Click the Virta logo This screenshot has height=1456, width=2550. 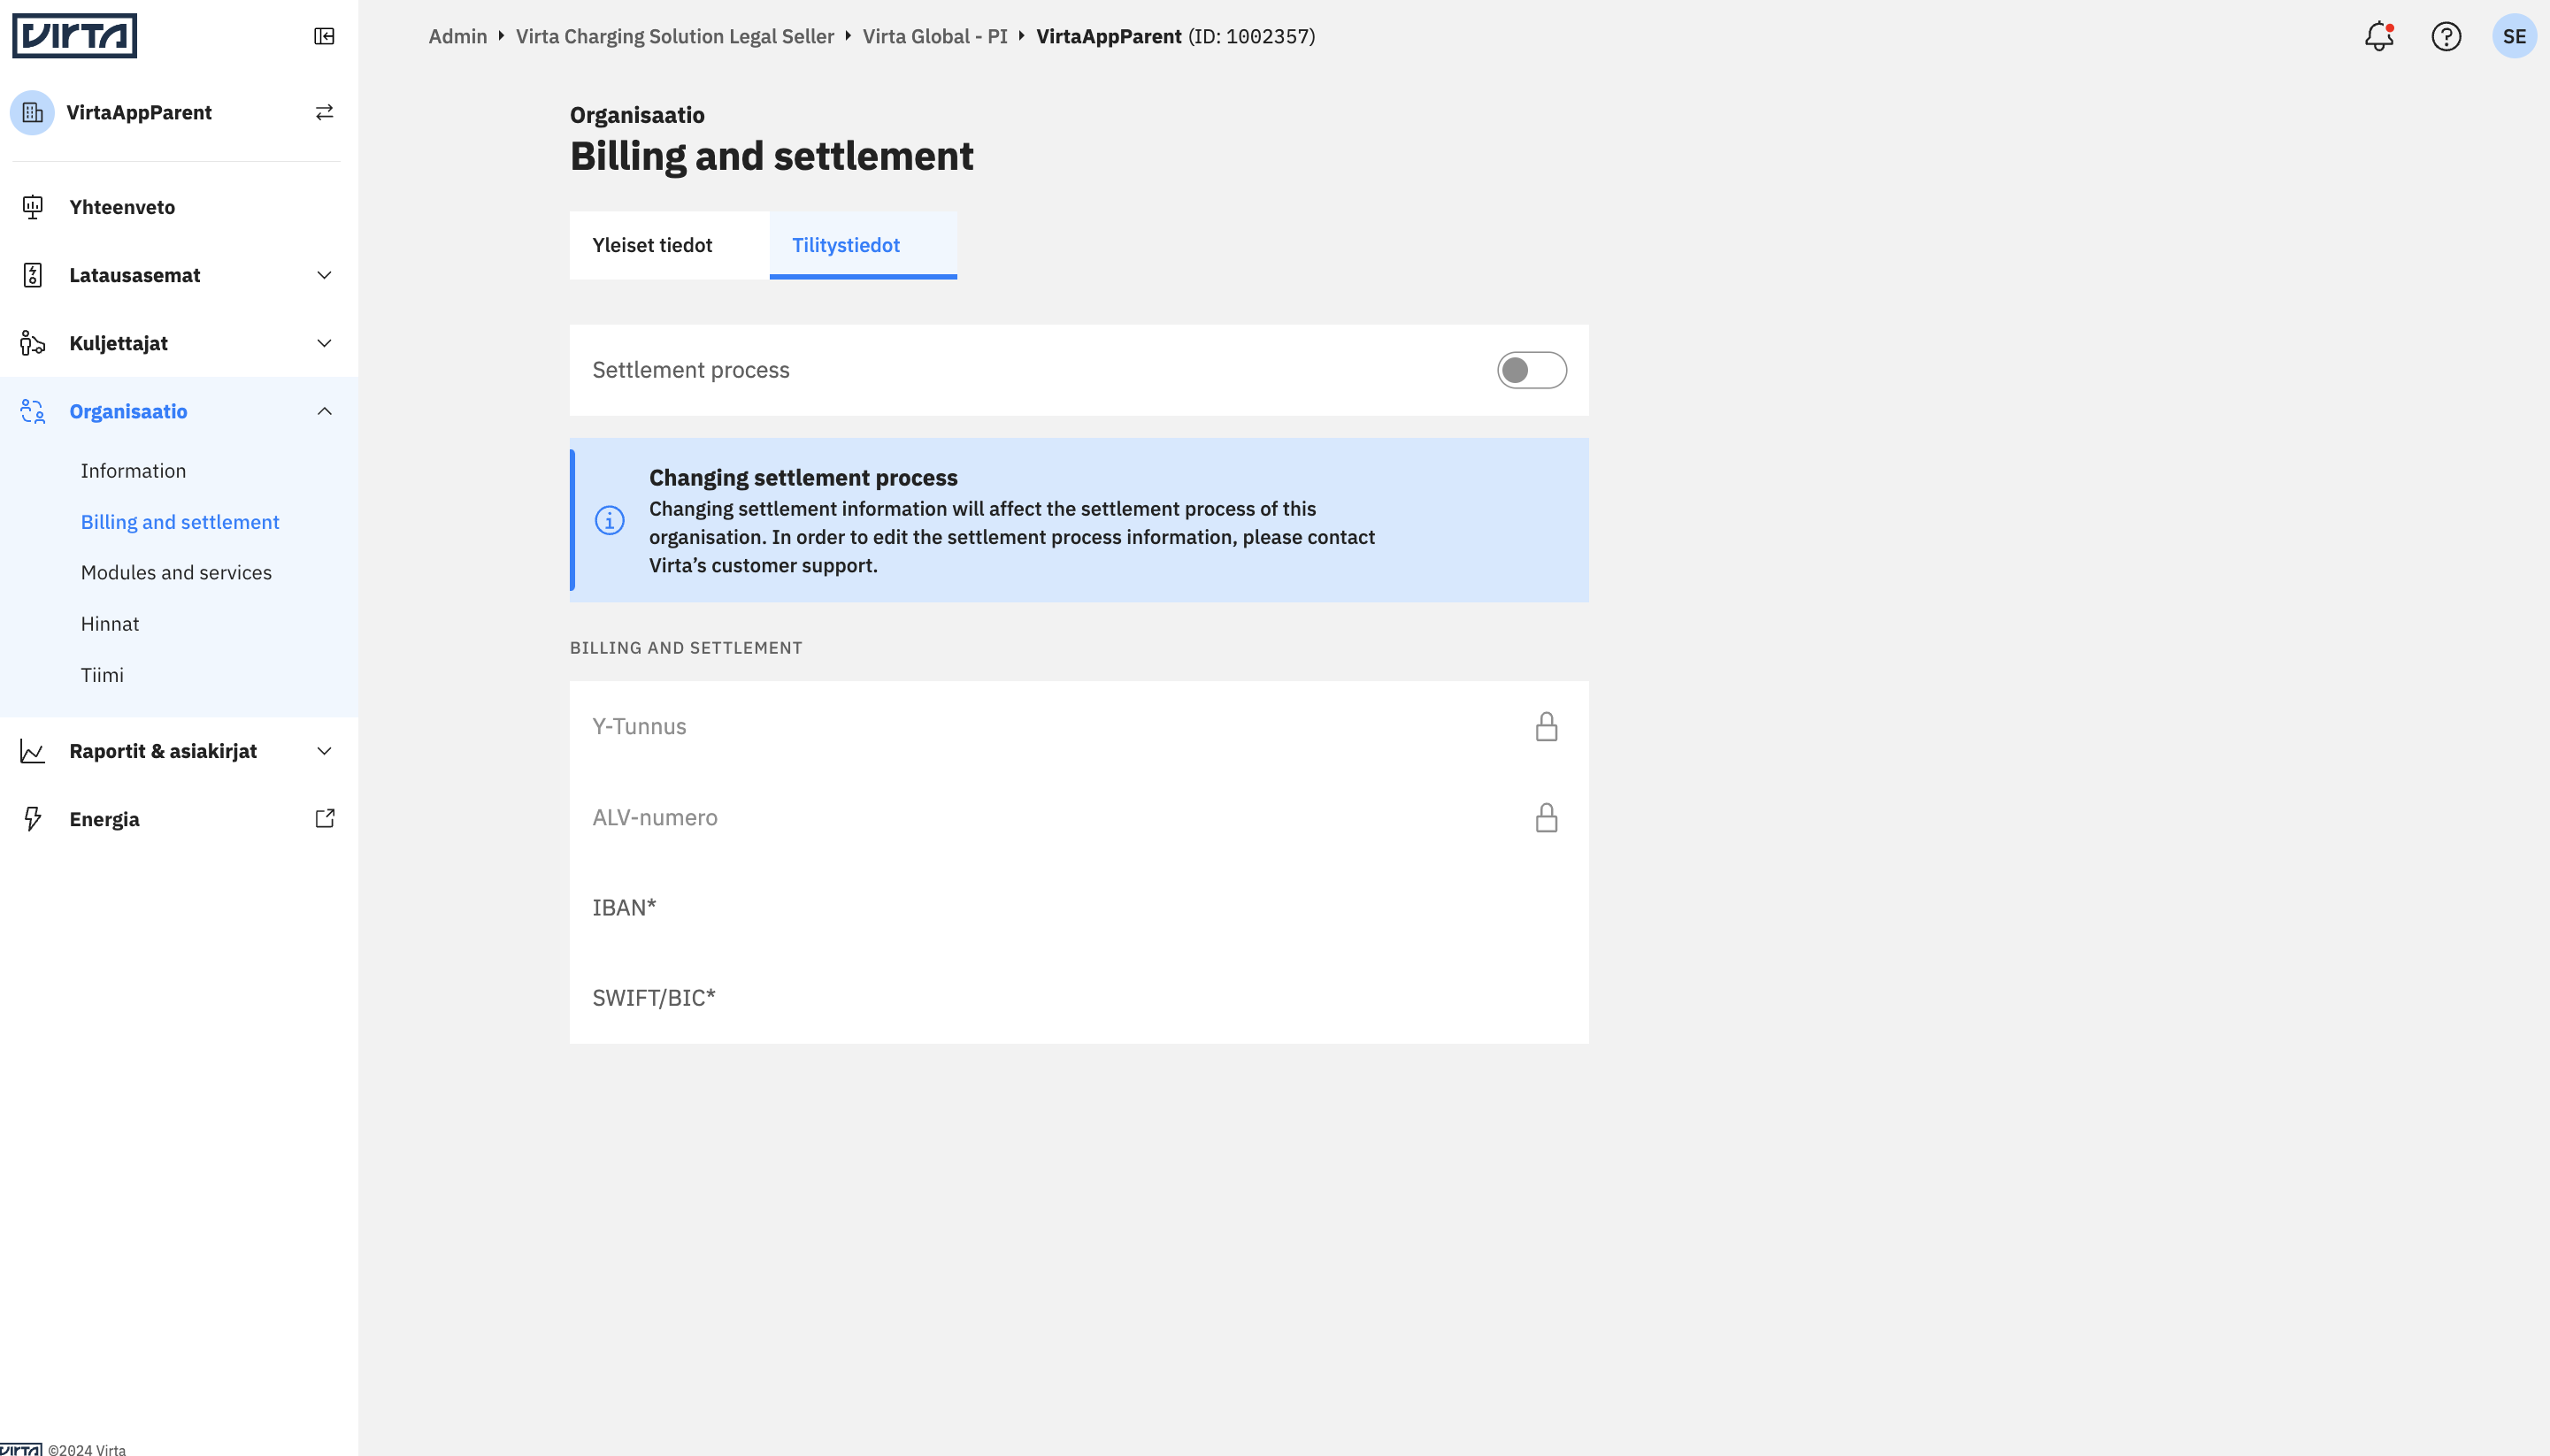[x=74, y=36]
